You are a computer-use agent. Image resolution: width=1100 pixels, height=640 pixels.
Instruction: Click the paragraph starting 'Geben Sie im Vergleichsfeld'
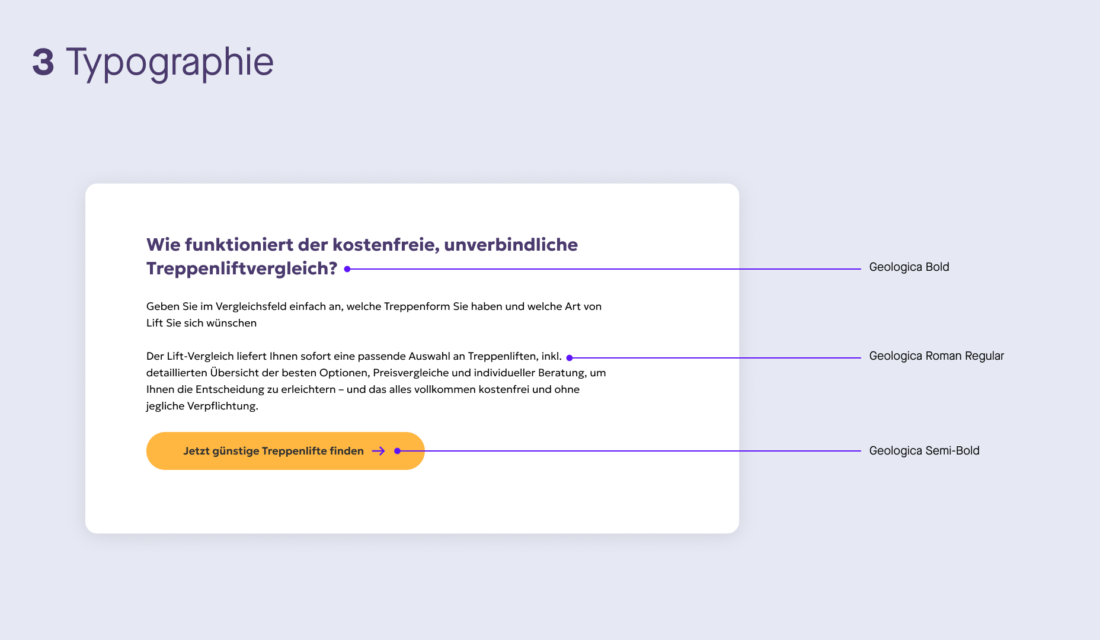click(x=374, y=314)
